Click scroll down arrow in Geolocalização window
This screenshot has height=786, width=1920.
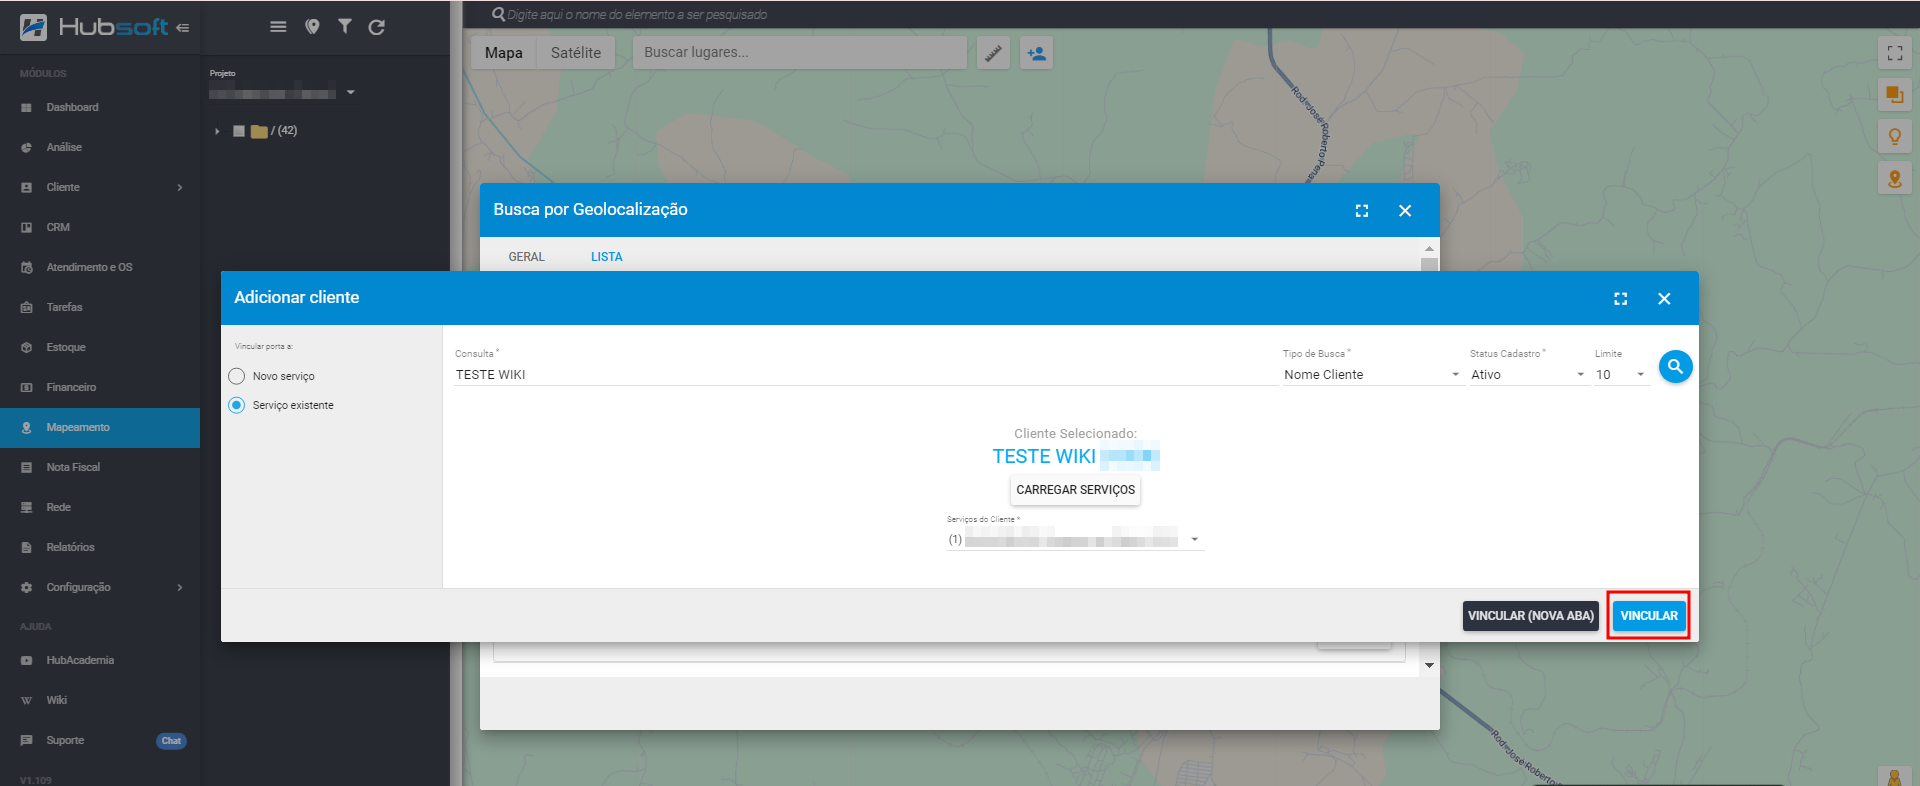[x=1429, y=665]
